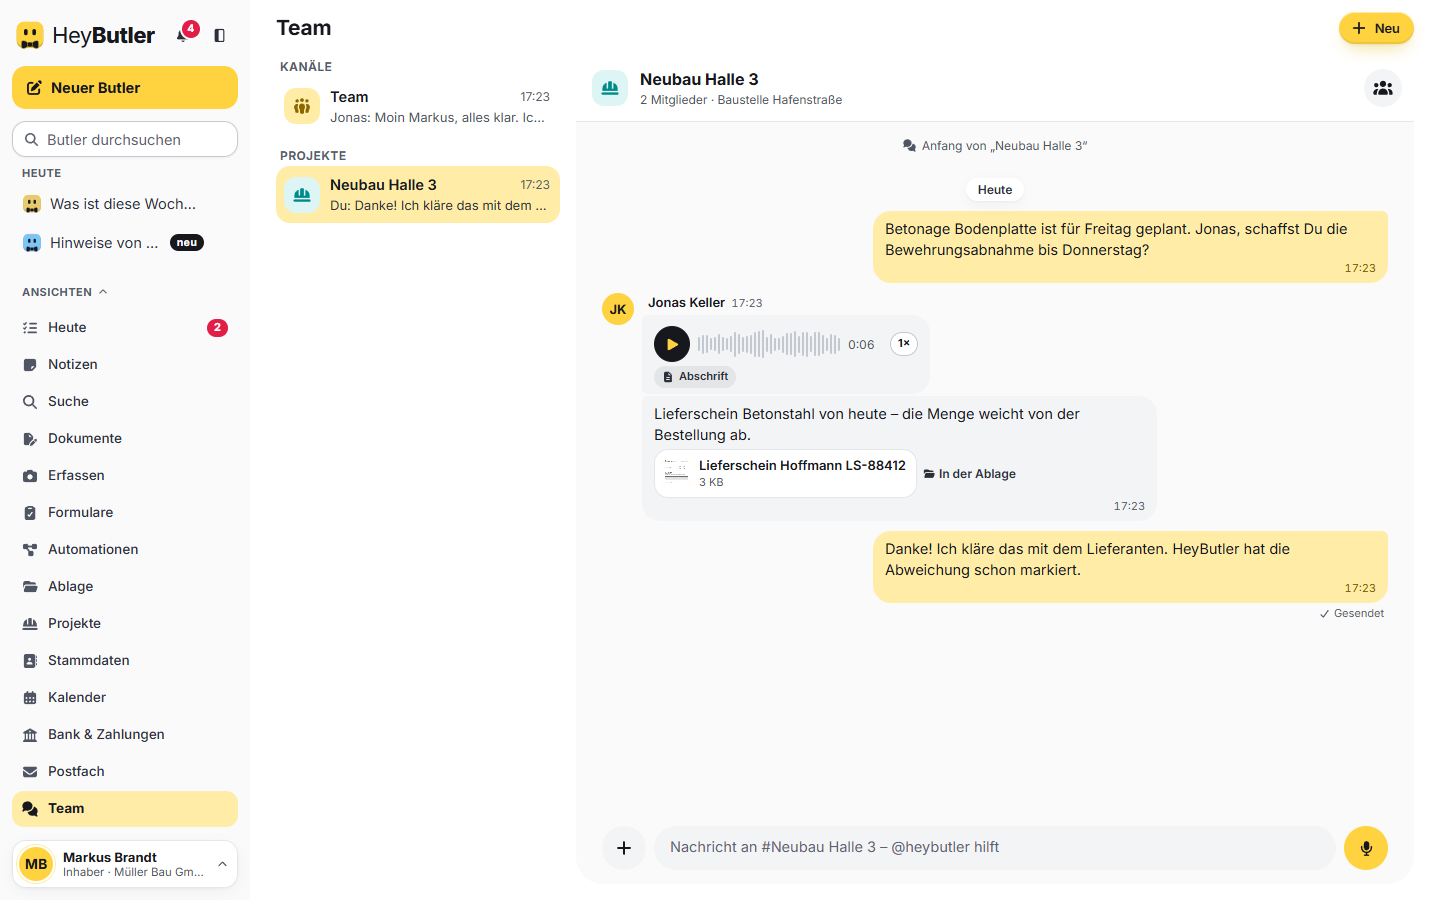Open the attachment plus button
Image resolution: width=1440 pixels, height=900 pixels.
pyautogui.click(x=624, y=848)
